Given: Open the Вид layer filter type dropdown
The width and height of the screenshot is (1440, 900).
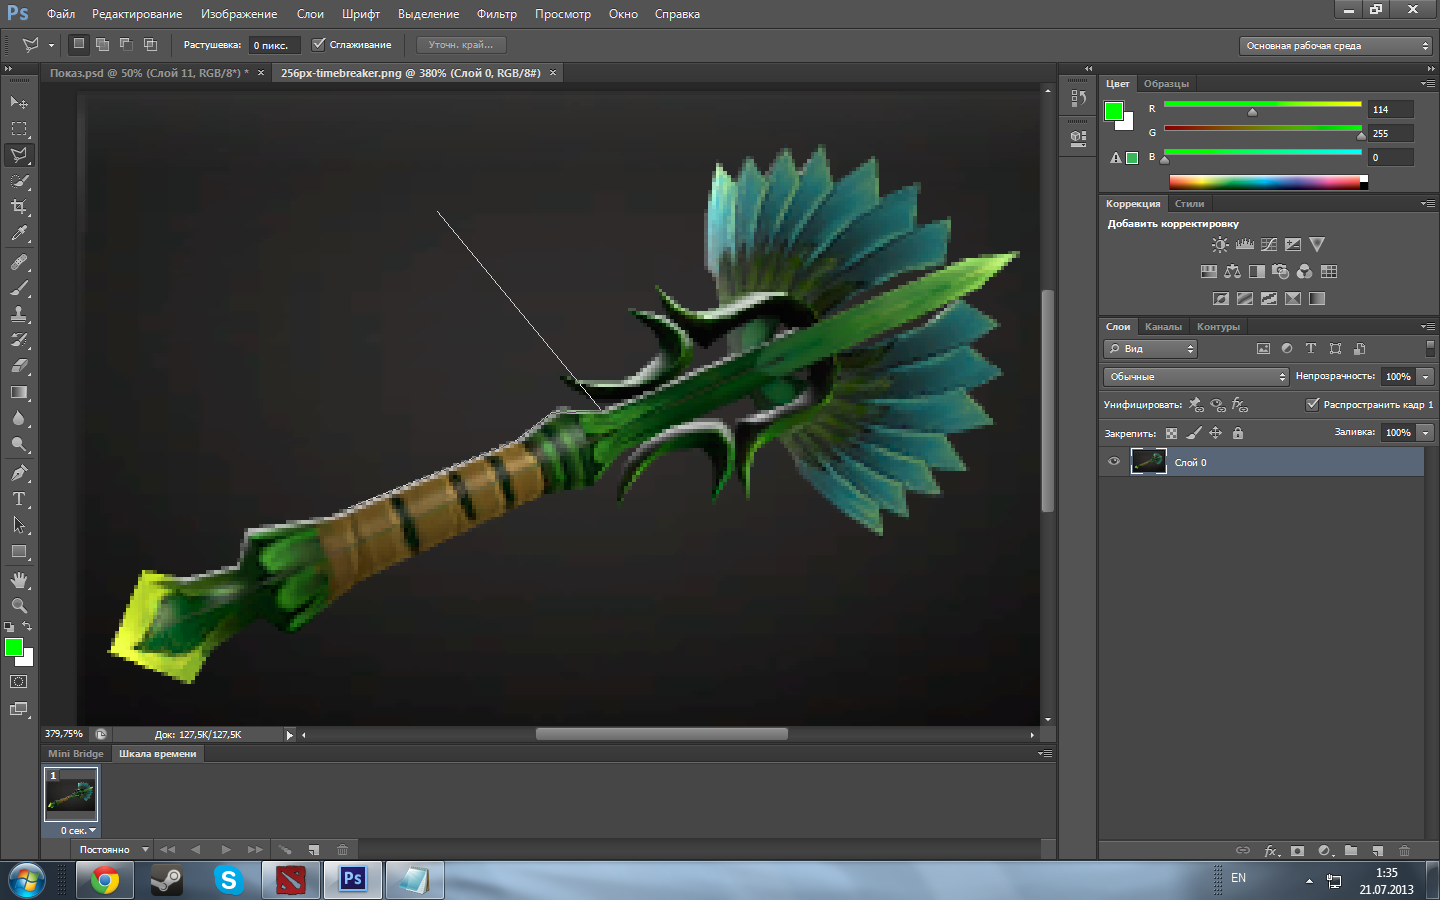Looking at the screenshot, I should [1150, 349].
